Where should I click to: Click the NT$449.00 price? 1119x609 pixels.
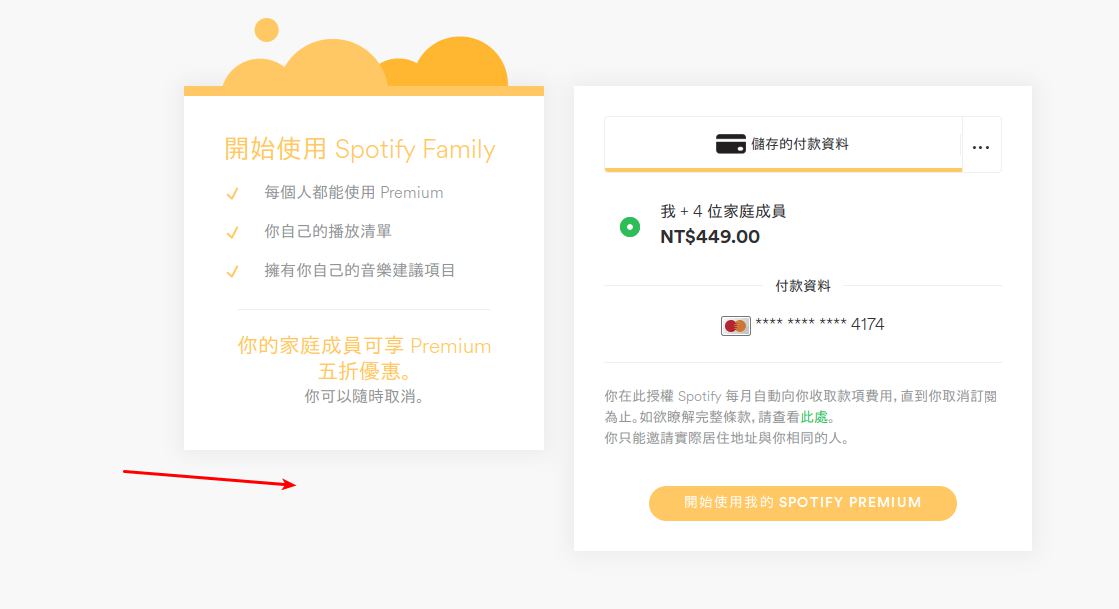tap(710, 237)
